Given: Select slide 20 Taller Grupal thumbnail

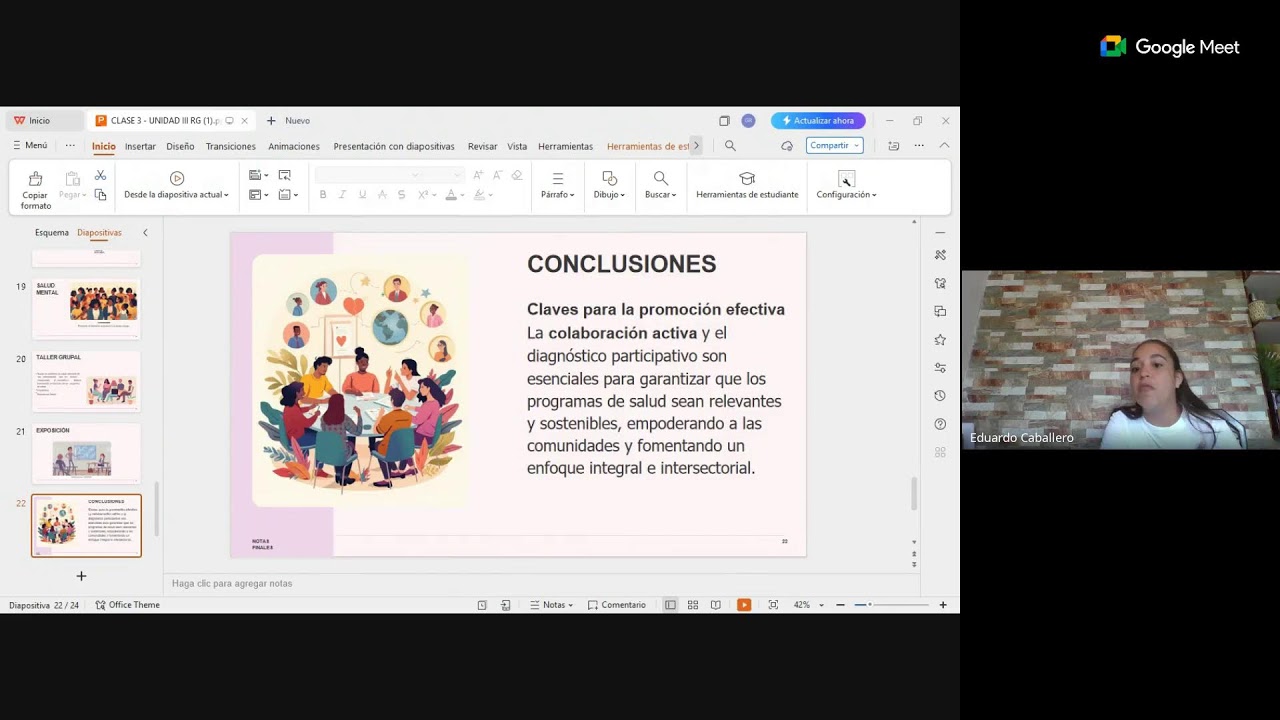Looking at the screenshot, I should click(x=87, y=380).
